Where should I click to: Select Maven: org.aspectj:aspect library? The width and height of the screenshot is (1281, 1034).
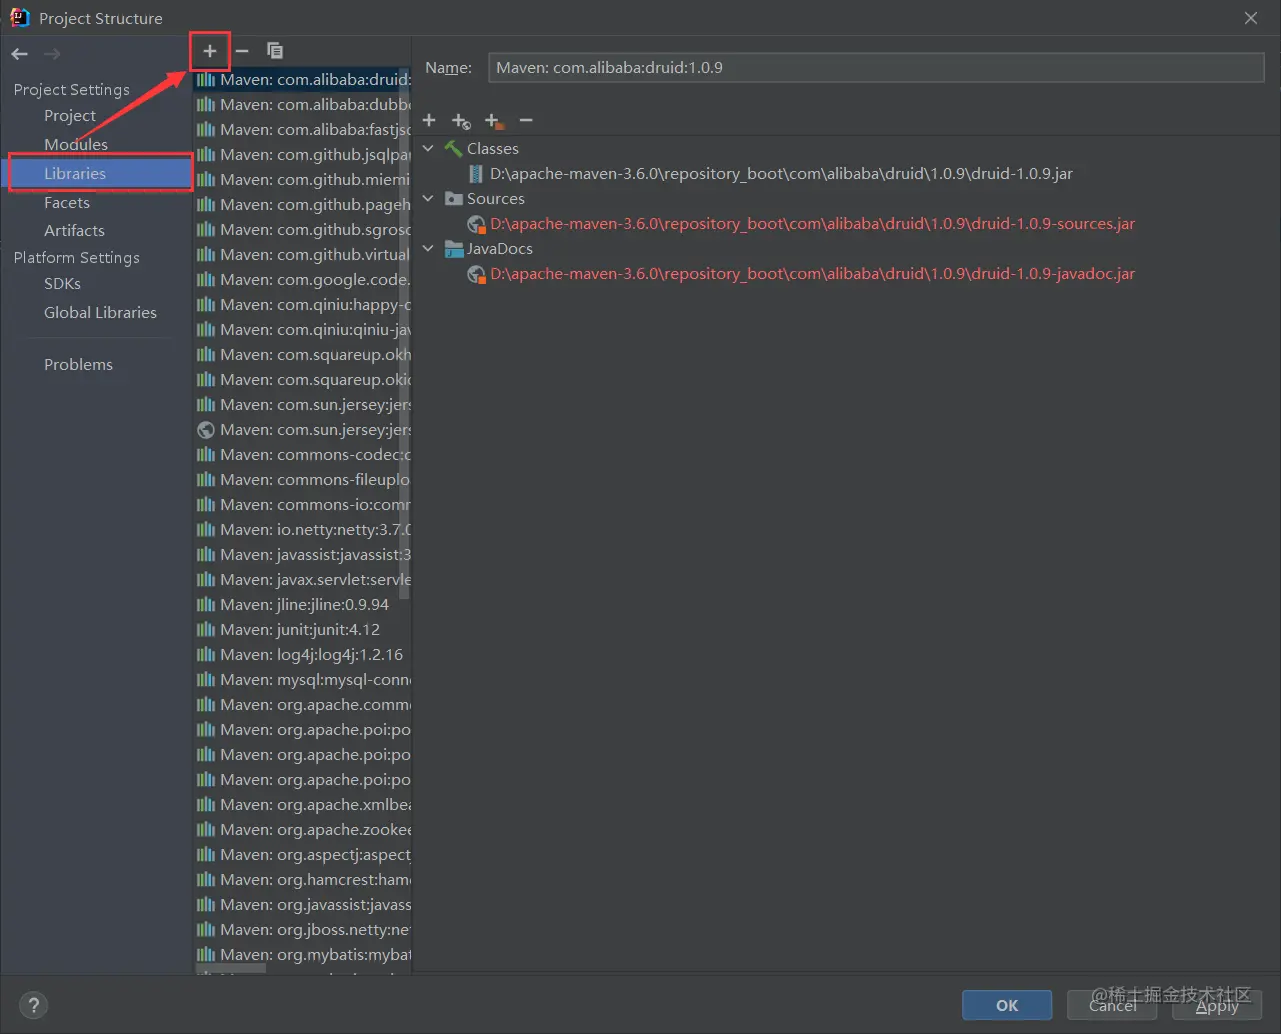point(302,854)
